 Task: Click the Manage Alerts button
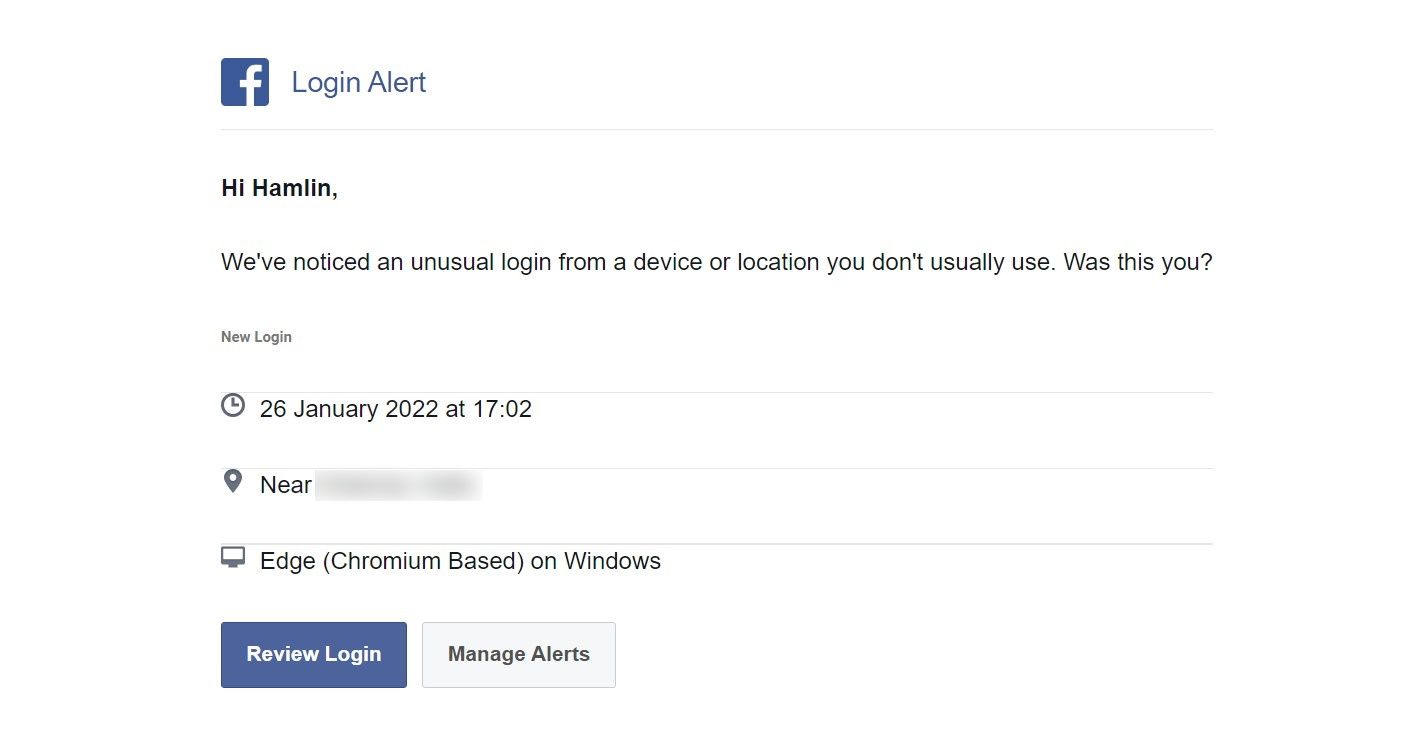coord(518,654)
